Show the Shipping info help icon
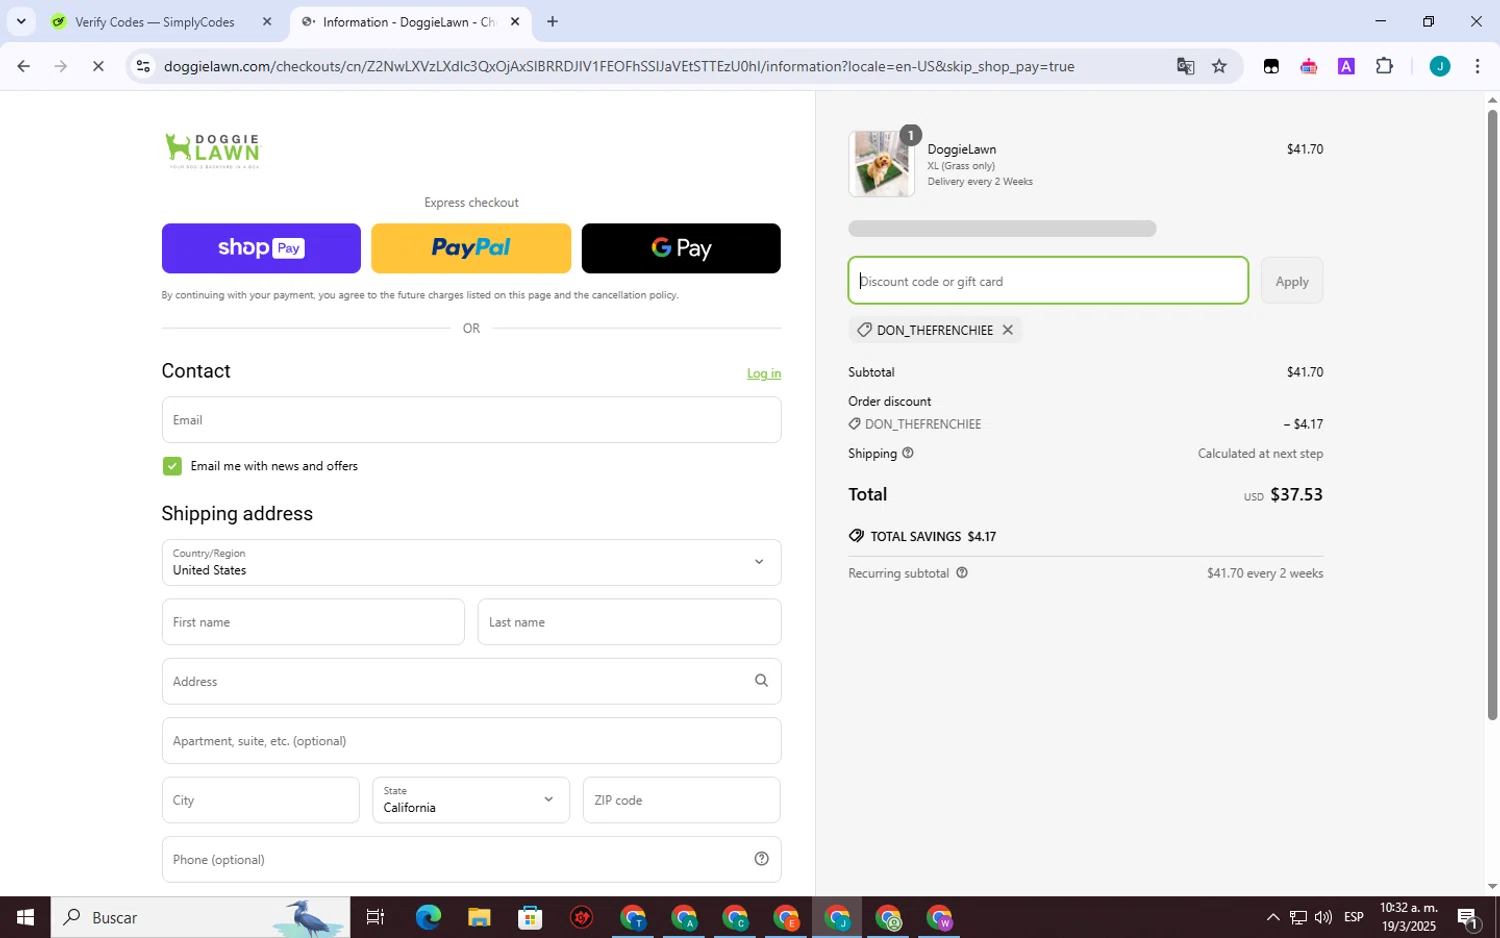This screenshot has width=1500, height=938. pyautogui.click(x=908, y=453)
